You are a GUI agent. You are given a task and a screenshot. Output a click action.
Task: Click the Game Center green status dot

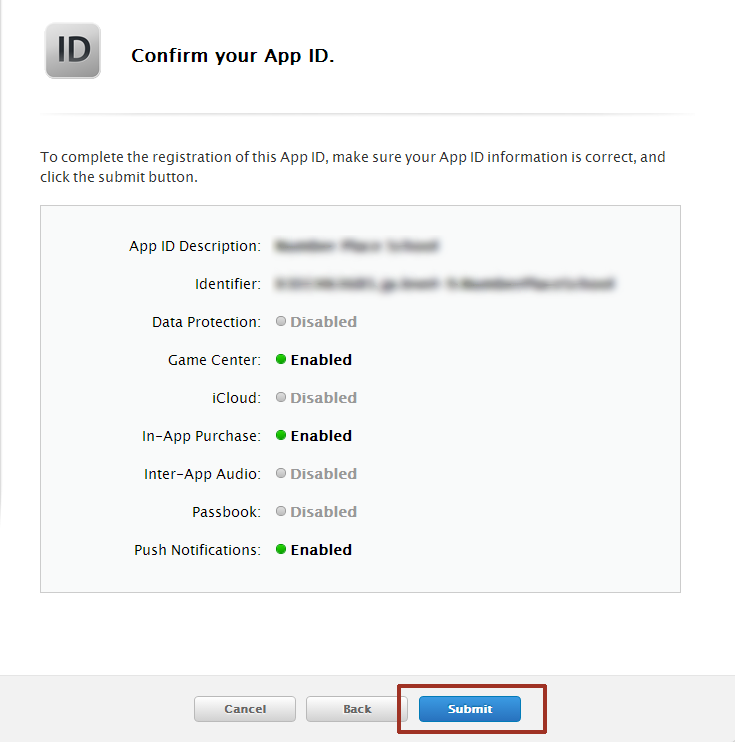tap(281, 359)
